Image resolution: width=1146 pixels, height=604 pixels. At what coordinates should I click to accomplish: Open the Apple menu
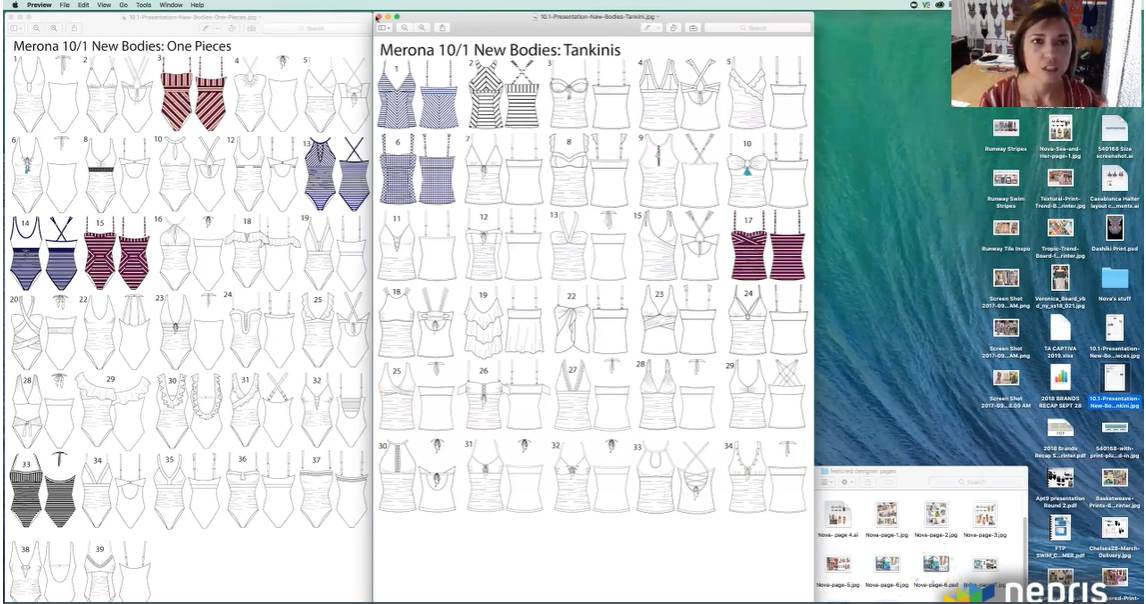(x=15, y=5)
